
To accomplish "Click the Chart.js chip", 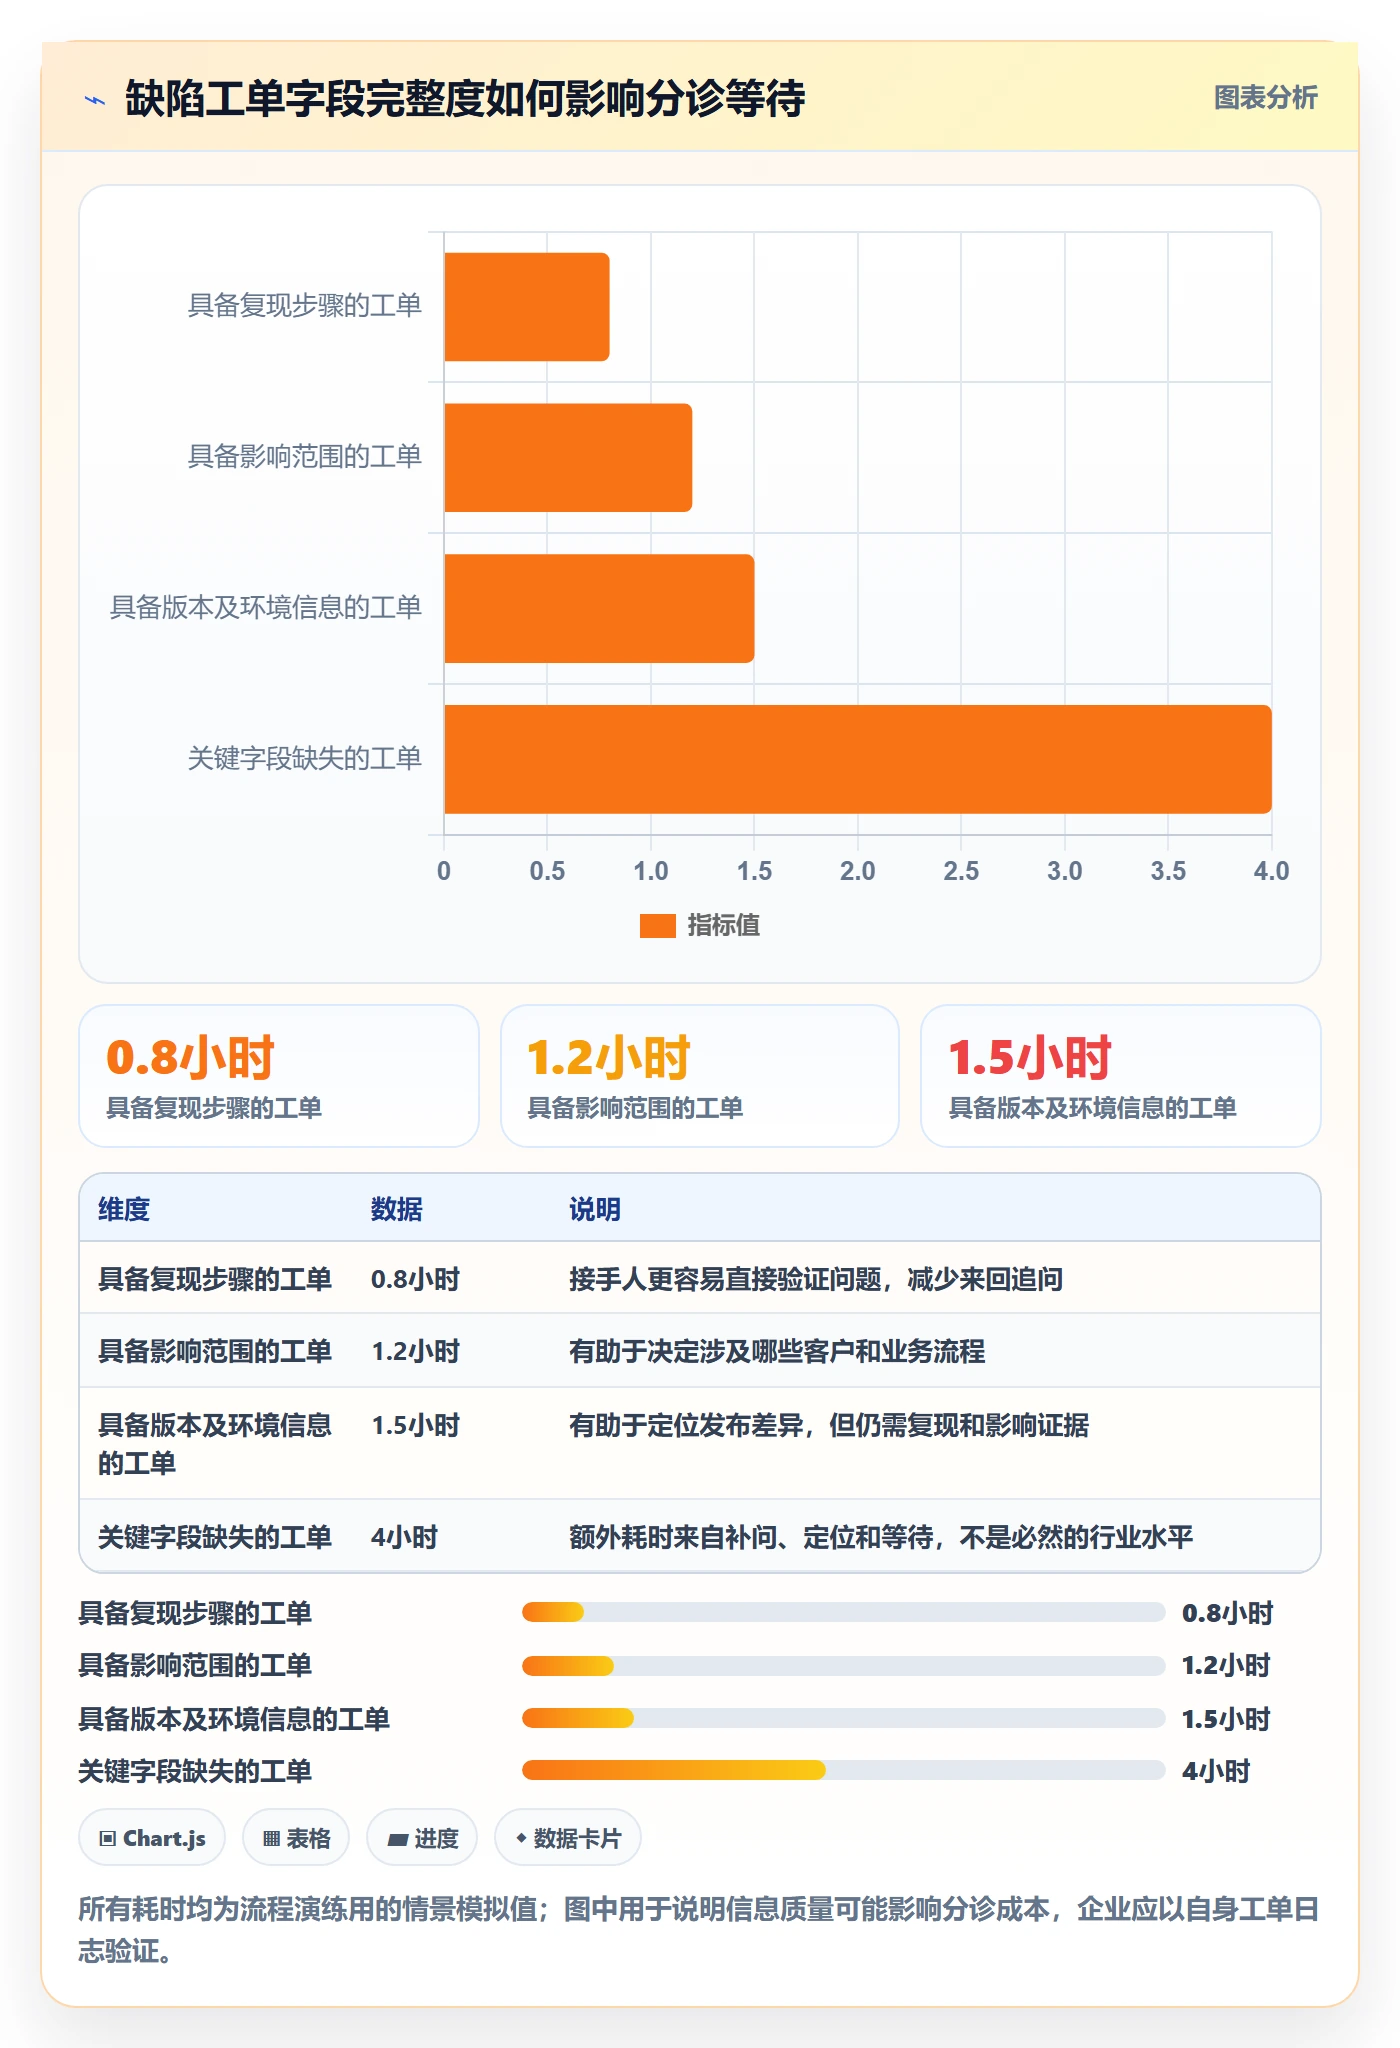I will pos(152,1838).
